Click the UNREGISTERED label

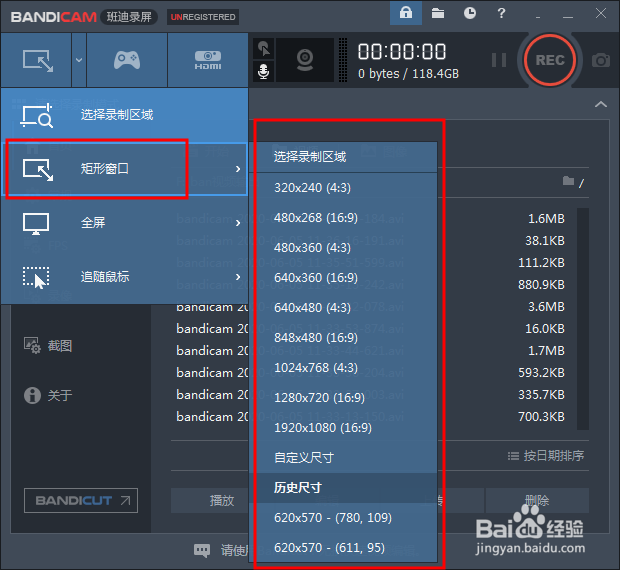(x=203, y=17)
